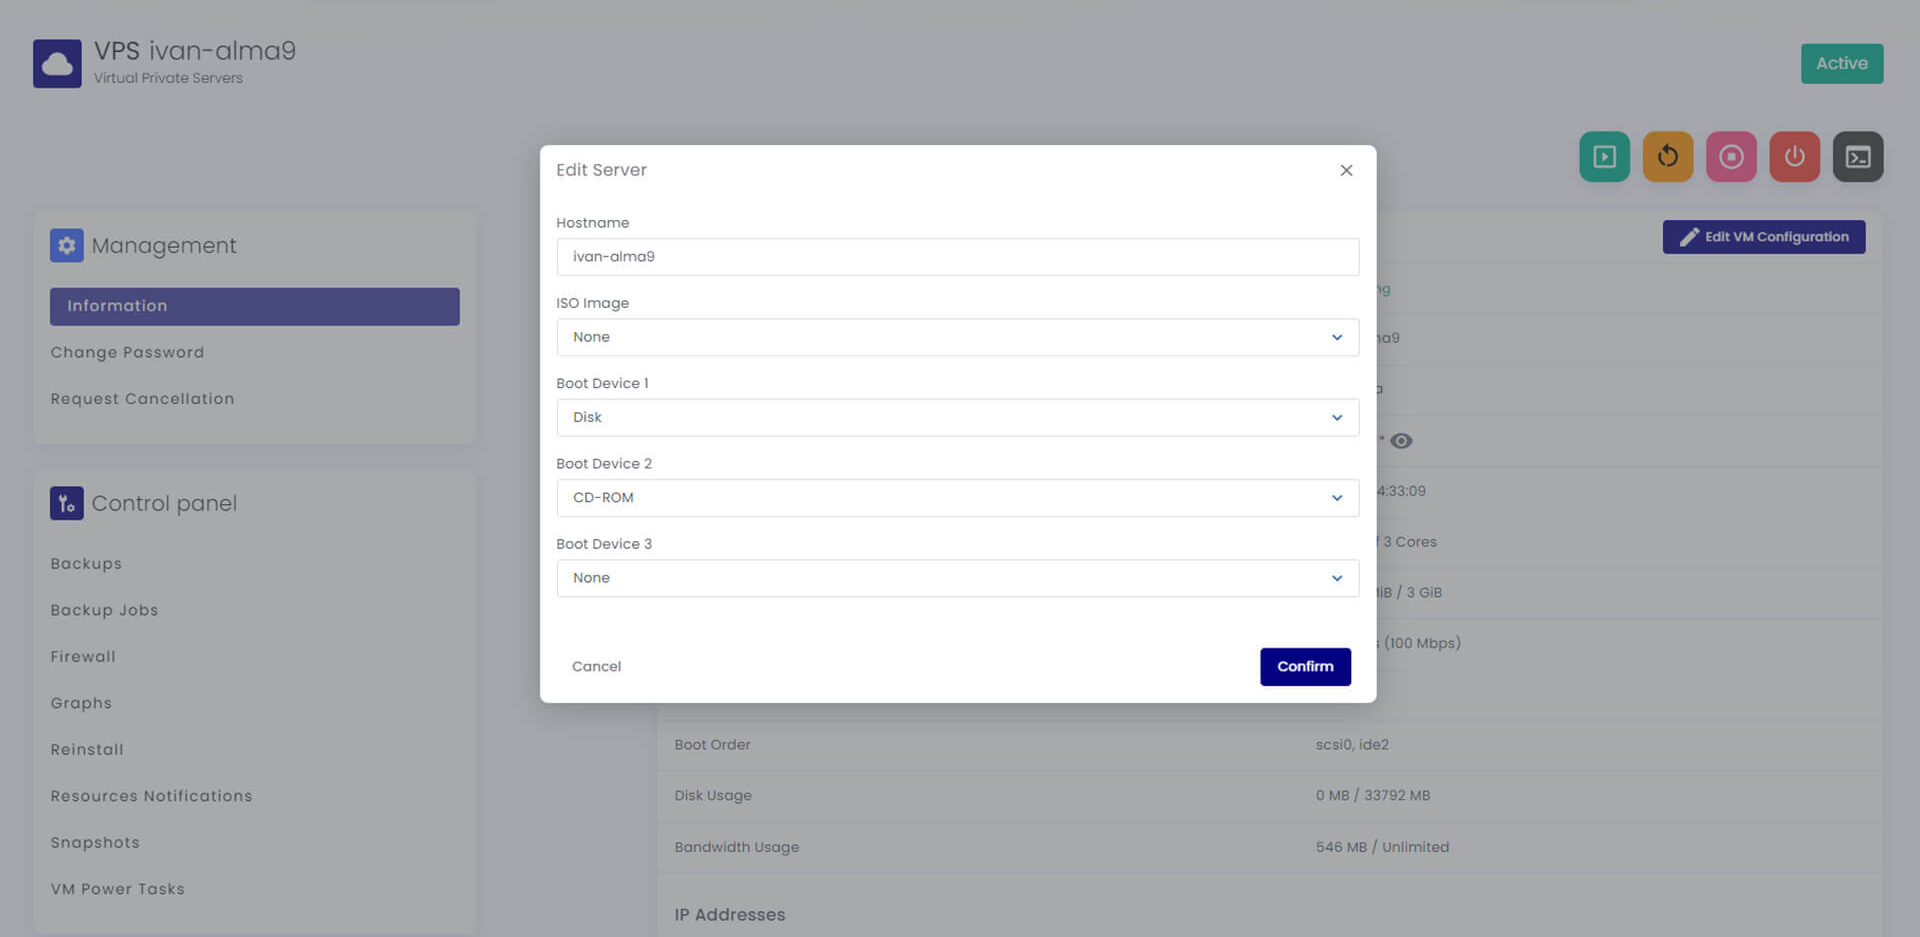Screen dimensions: 1920x937
Task: Click the pink stop VM icon
Action: pos(1731,157)
